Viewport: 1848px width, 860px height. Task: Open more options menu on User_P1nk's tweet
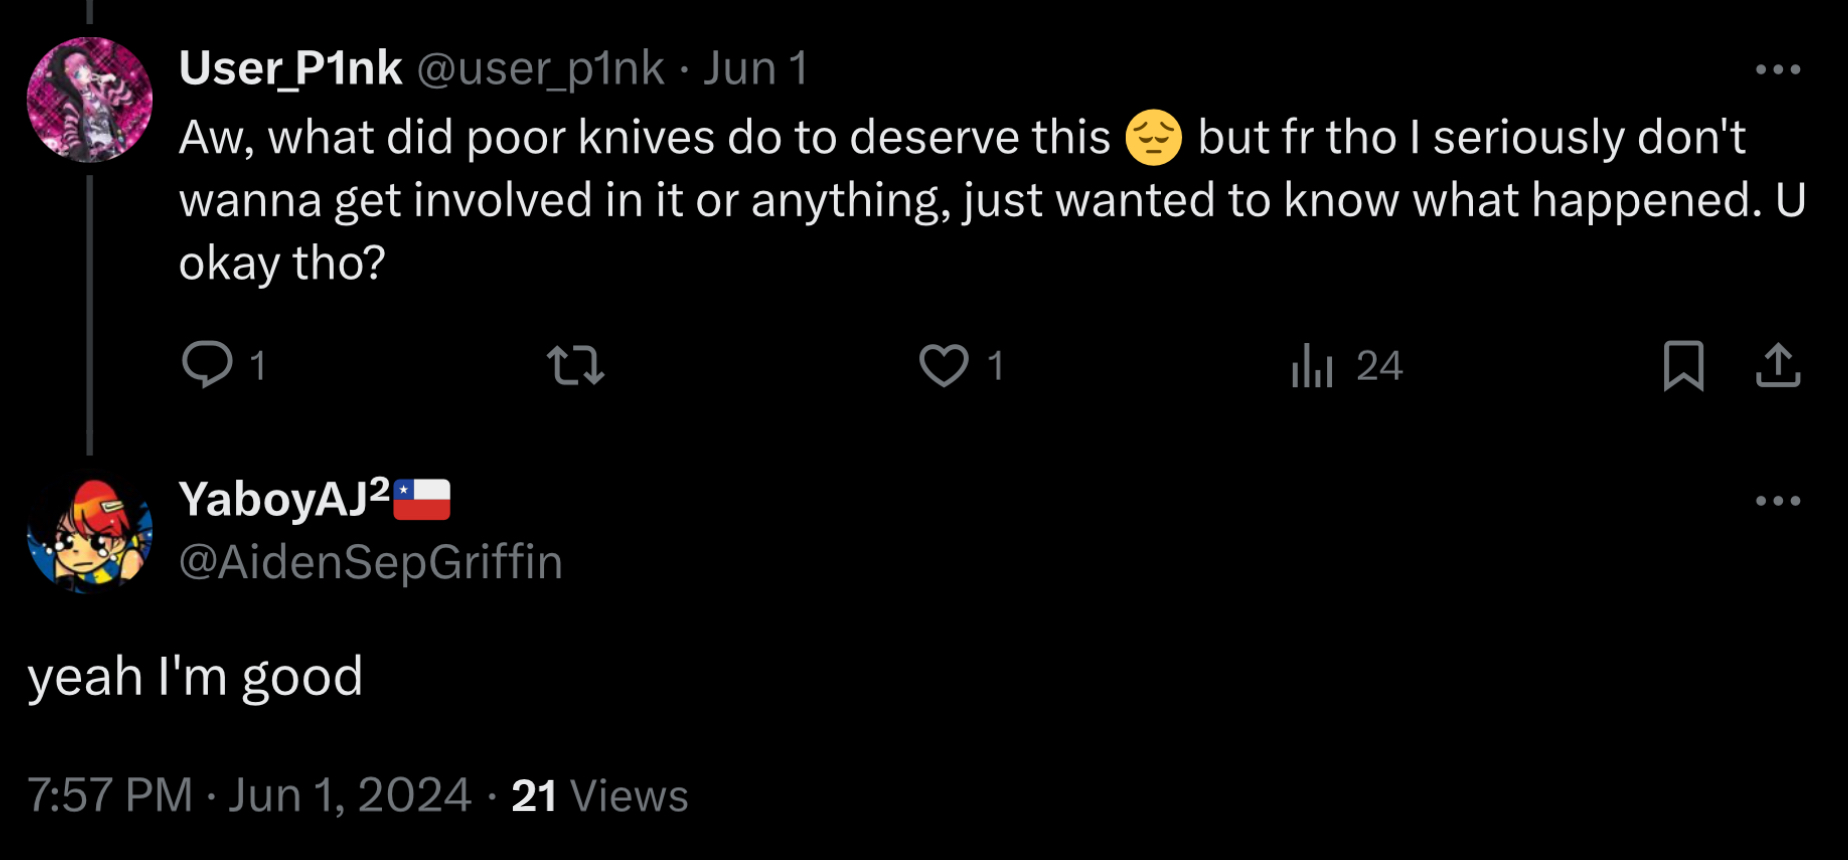click(1778, 70)
